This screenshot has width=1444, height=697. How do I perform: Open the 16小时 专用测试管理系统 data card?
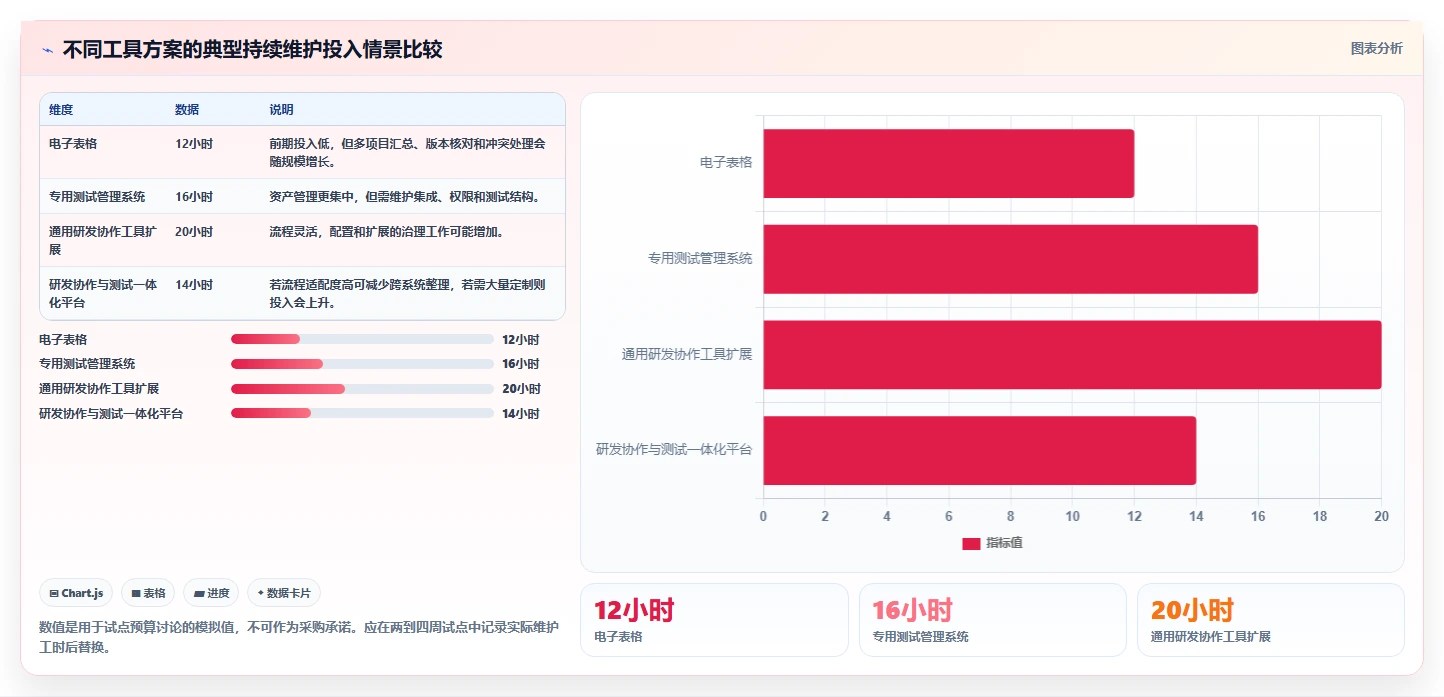[x=992, y=620]
